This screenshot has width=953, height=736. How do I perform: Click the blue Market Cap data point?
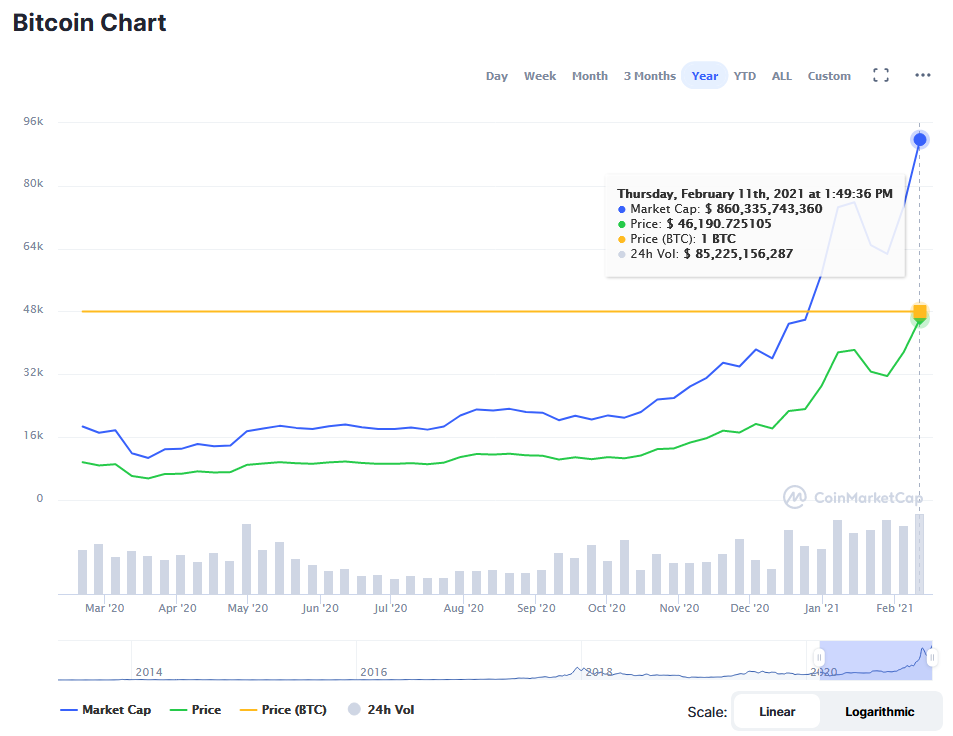(x=920, y=140)
